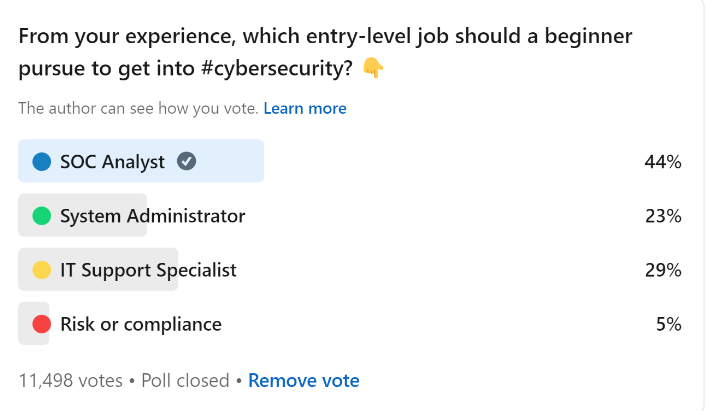Click the 23% result value
This screenshot has height=411, width=707.
(663, 216)
